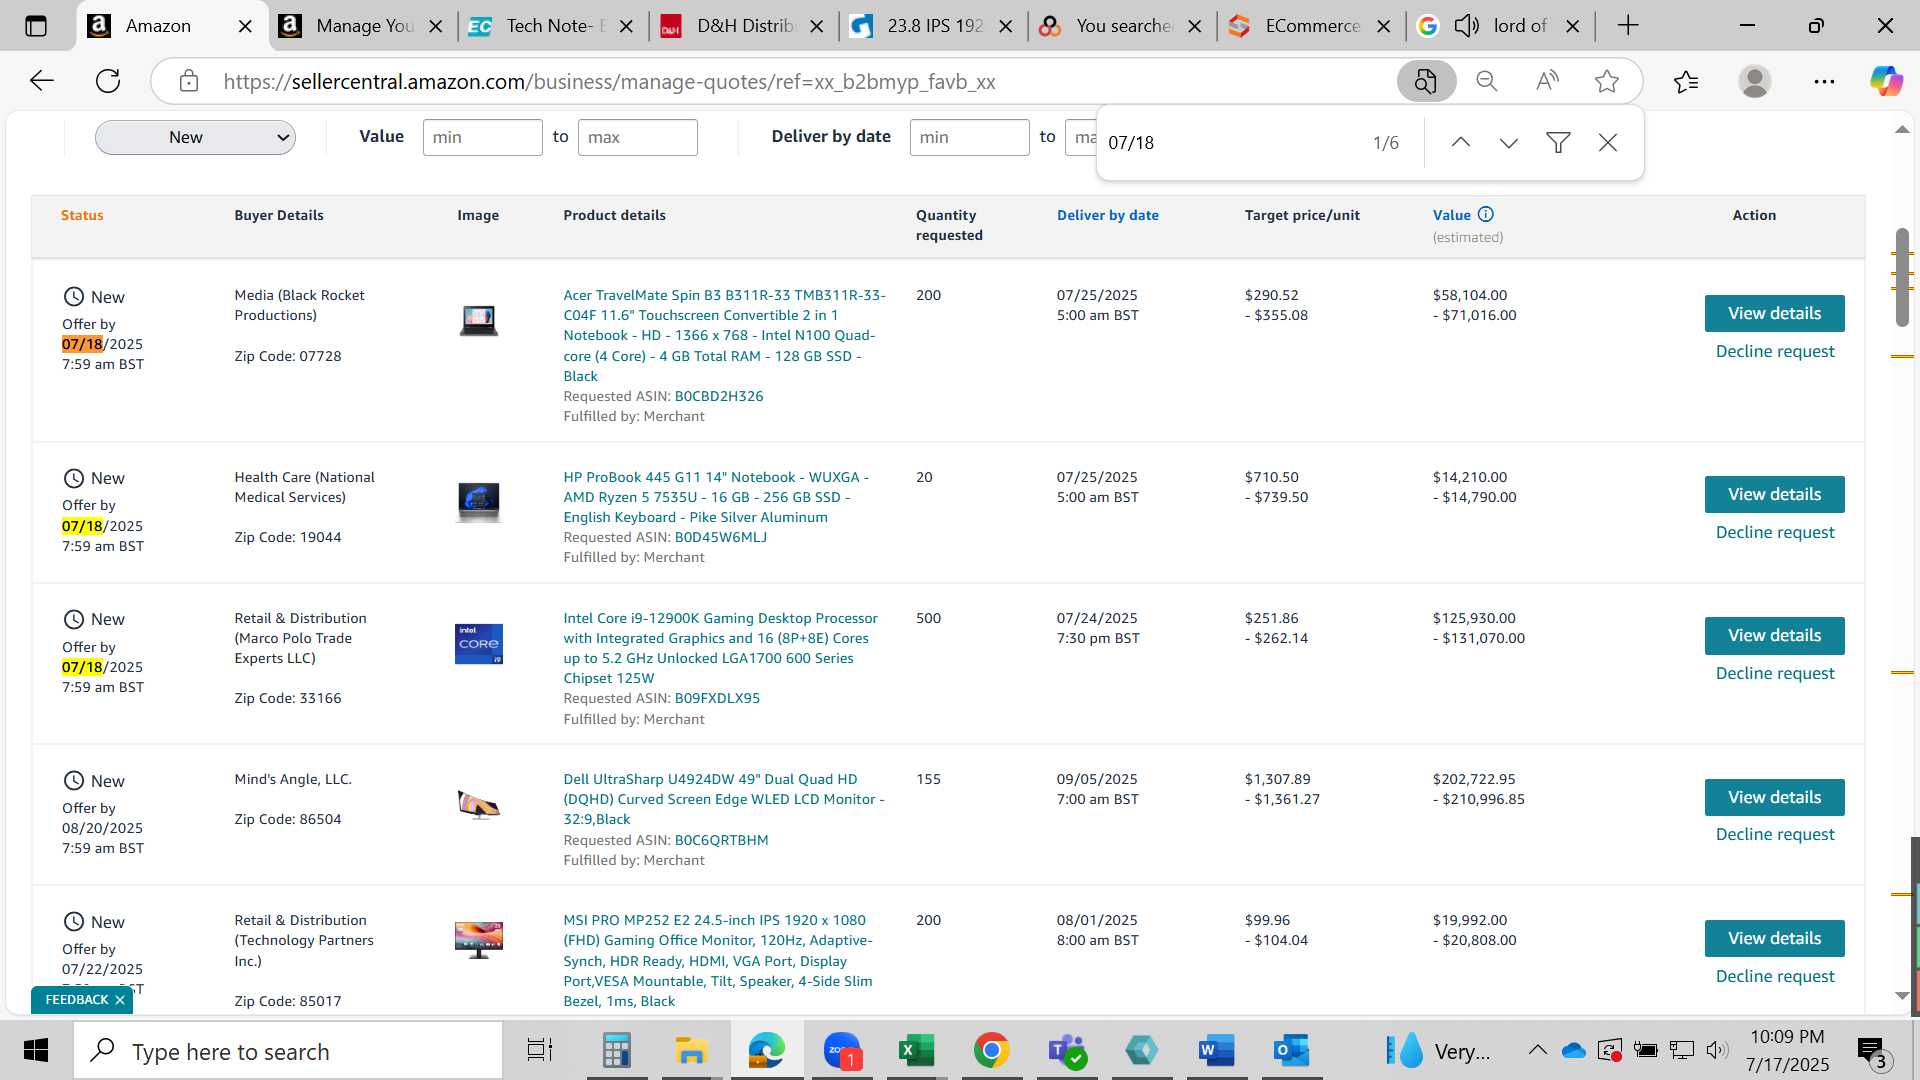Open a new browser tab
1920x1080 pixels.
[x=1628, y=26]
